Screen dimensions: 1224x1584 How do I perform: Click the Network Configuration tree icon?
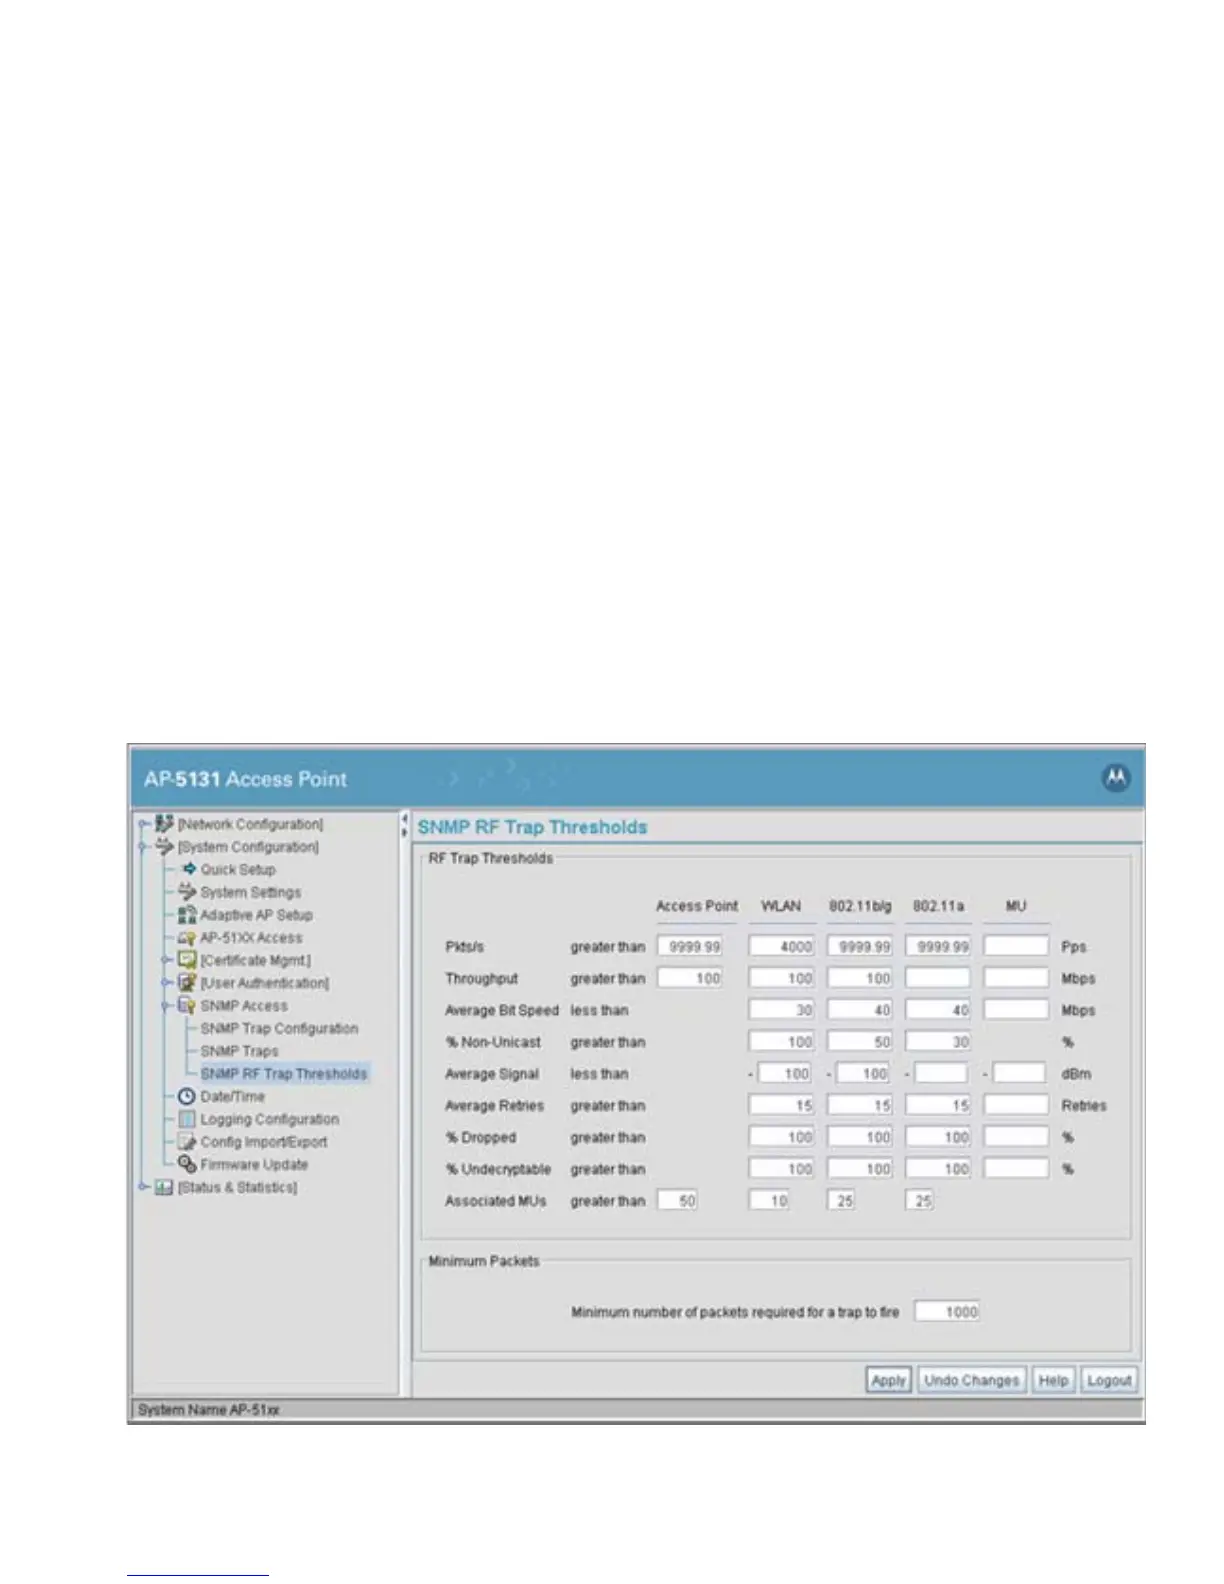165,824
